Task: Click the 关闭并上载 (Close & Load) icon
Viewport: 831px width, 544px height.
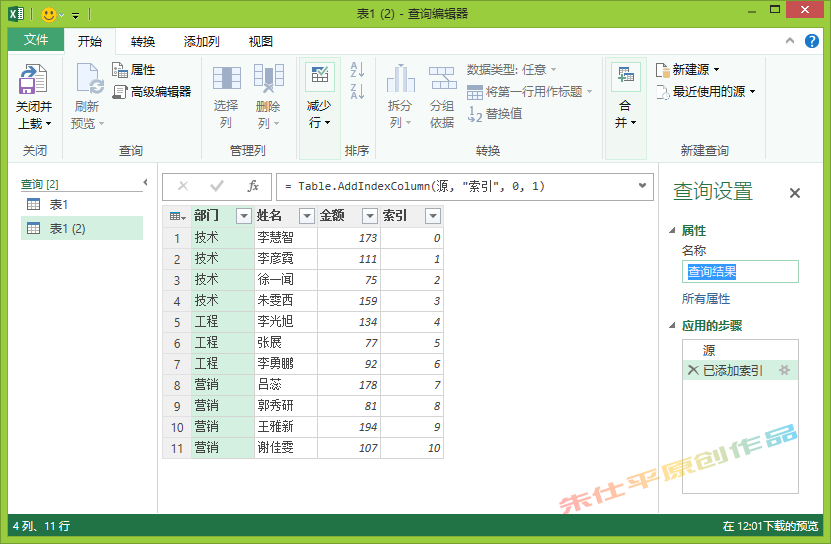Action: pos(34,81)
